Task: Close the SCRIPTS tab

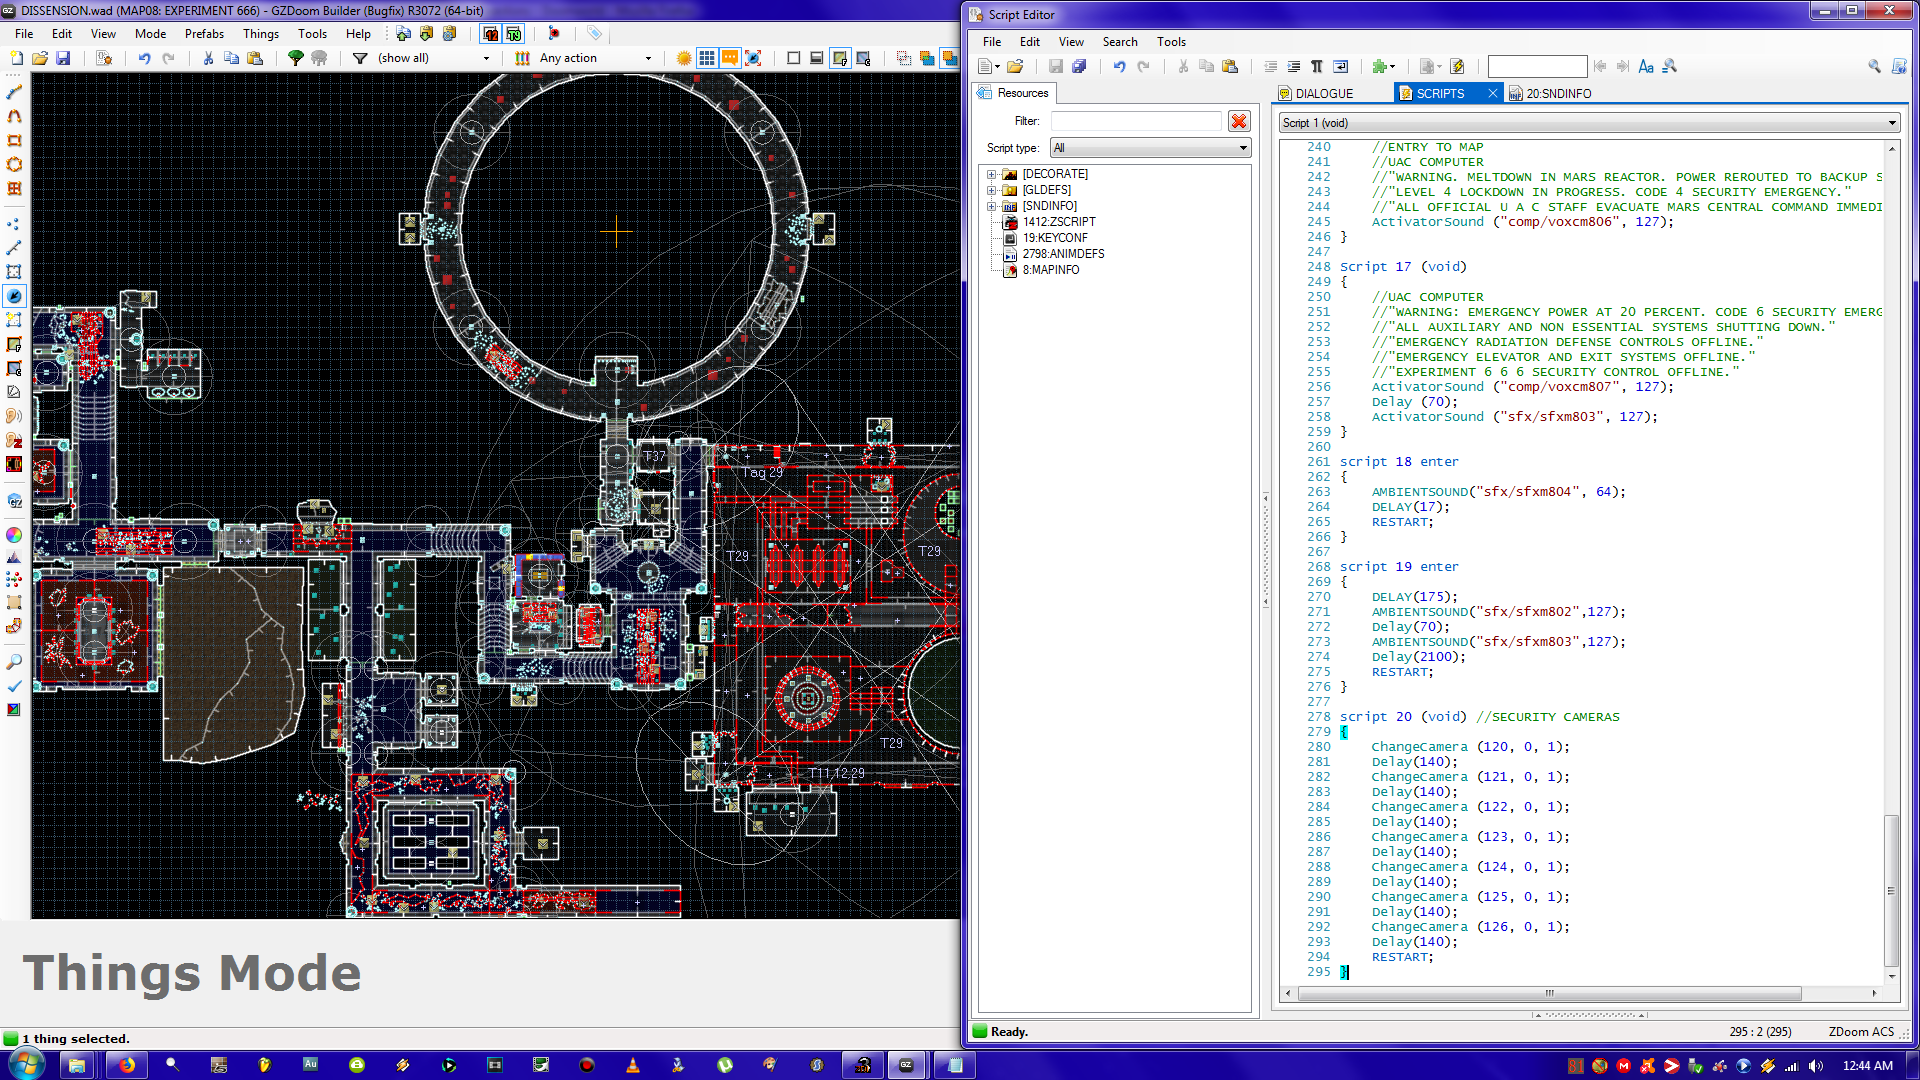Action: tap(1493, 93)
